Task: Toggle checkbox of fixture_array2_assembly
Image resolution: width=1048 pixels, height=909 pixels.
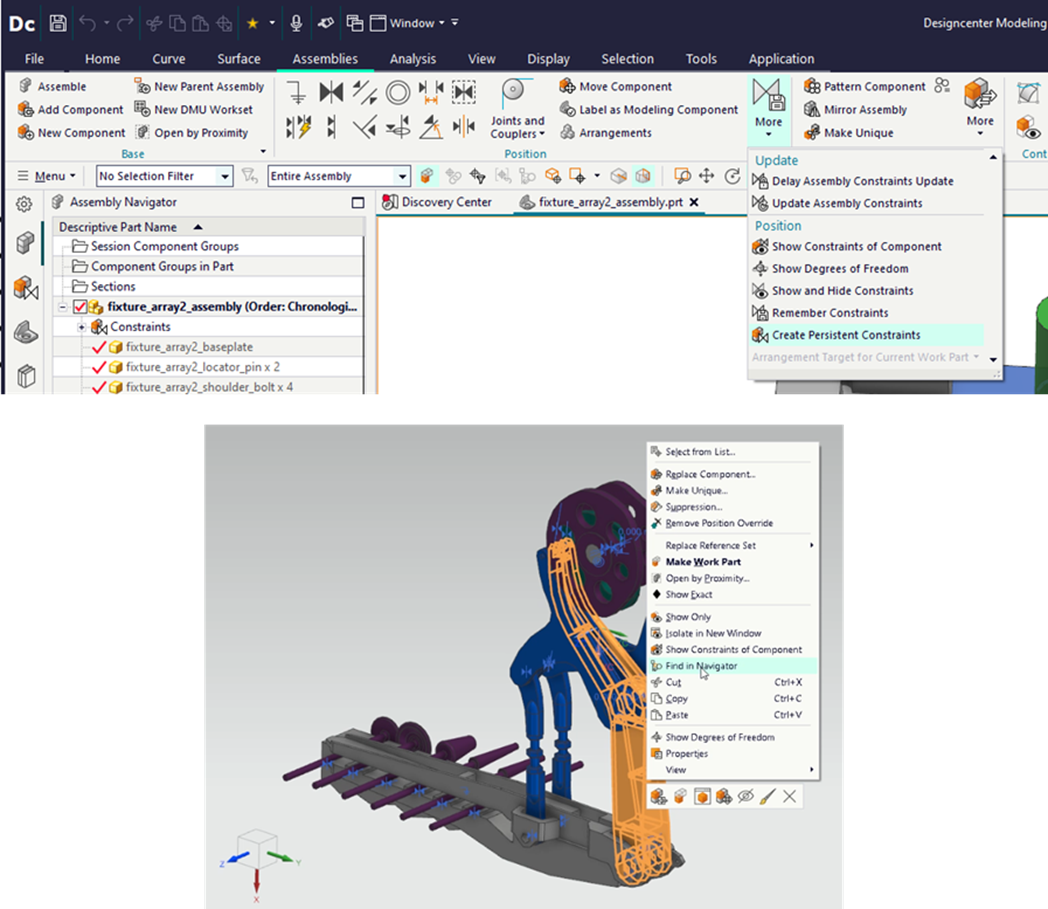Action: (80, 307)
